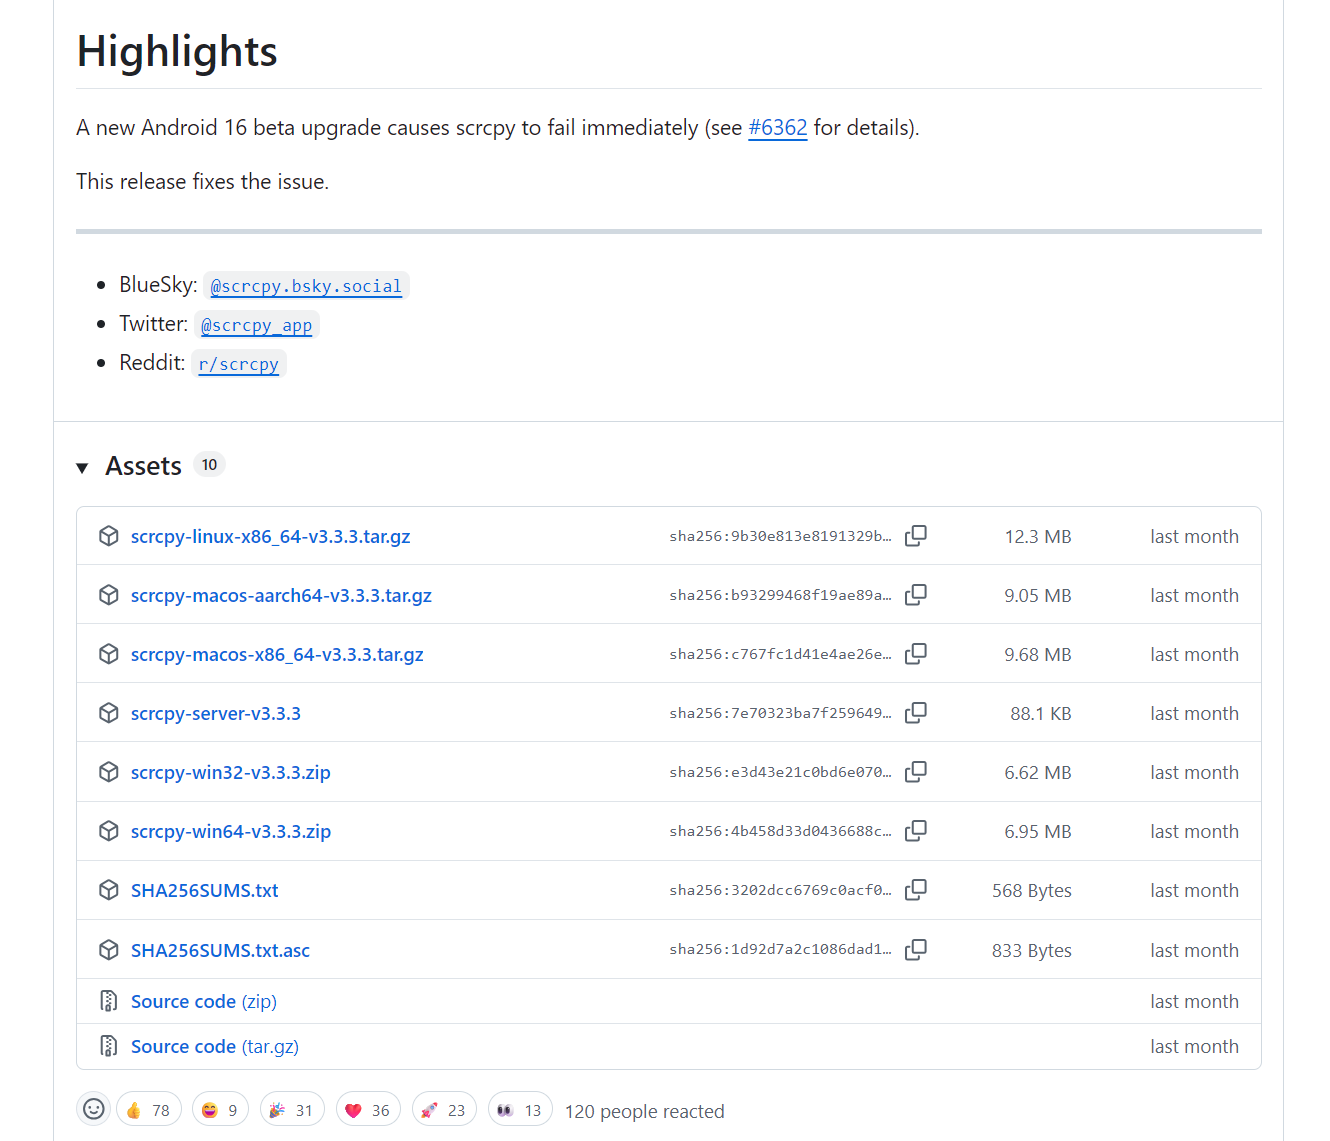
Task: Click package icon beside scrcpy-win64 zip
Action: [109, 831]
